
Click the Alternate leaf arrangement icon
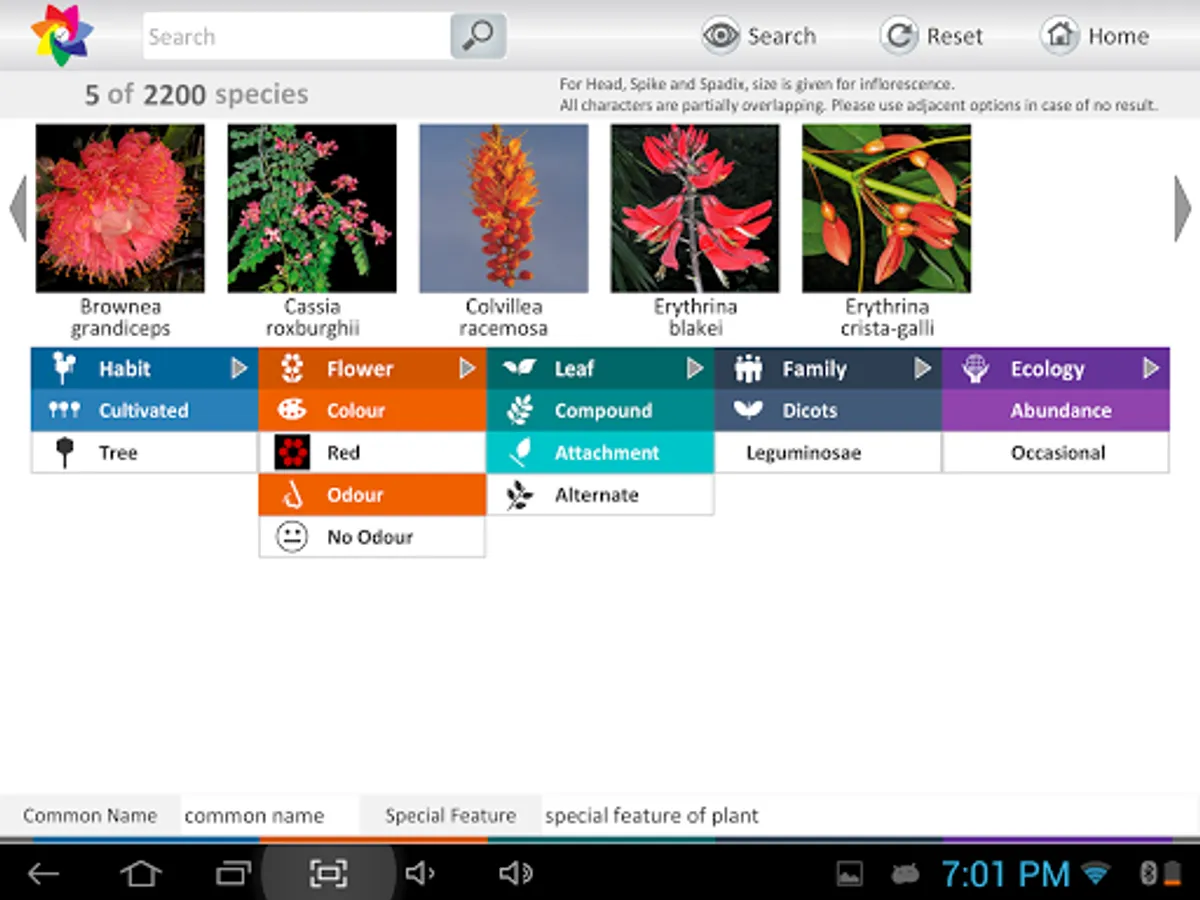[519, 495]
